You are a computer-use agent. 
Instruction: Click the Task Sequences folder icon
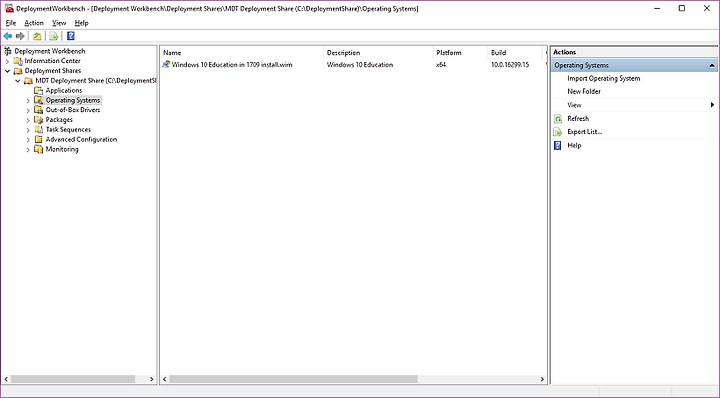tap(39, 130)
